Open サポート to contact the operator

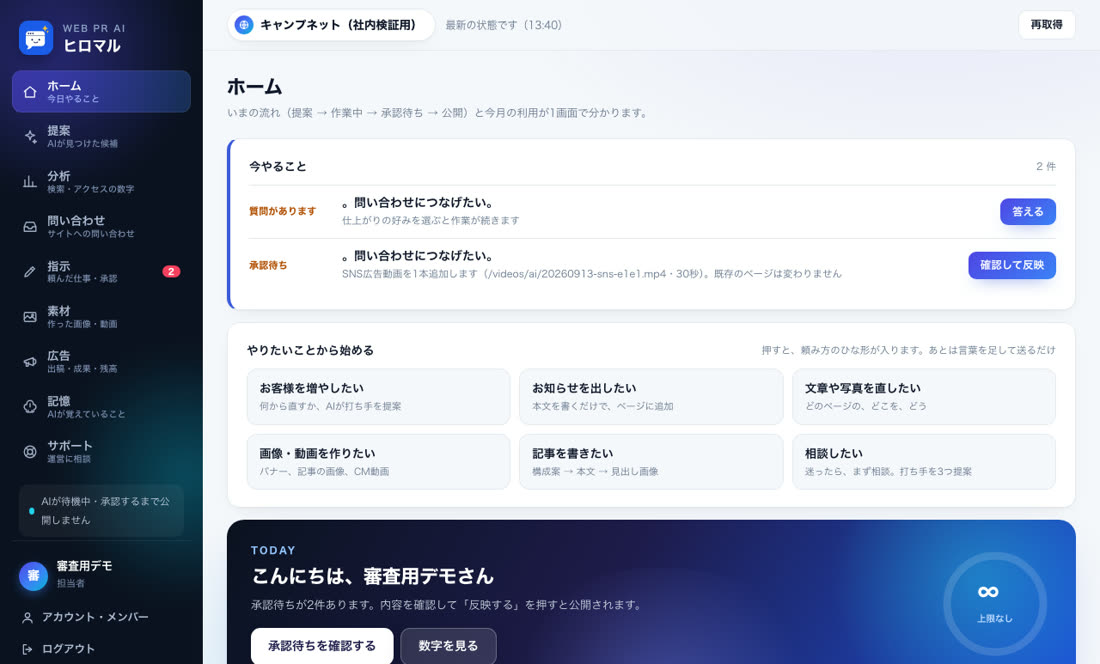101,452
